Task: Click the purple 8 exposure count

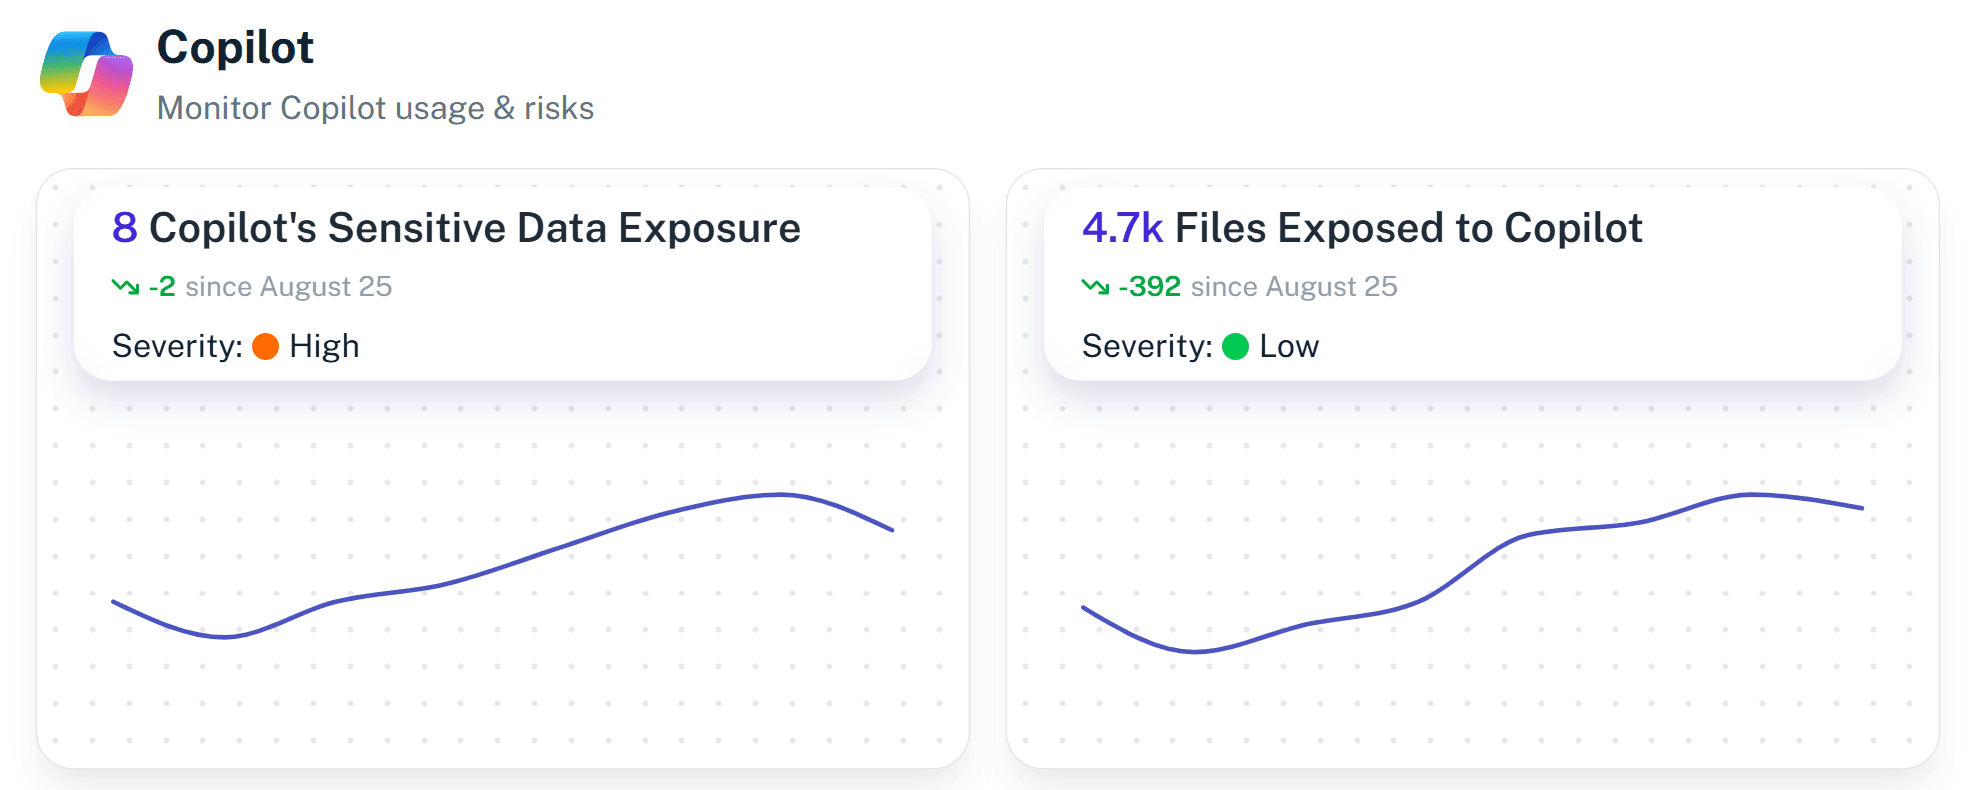Action: [125, 228]
